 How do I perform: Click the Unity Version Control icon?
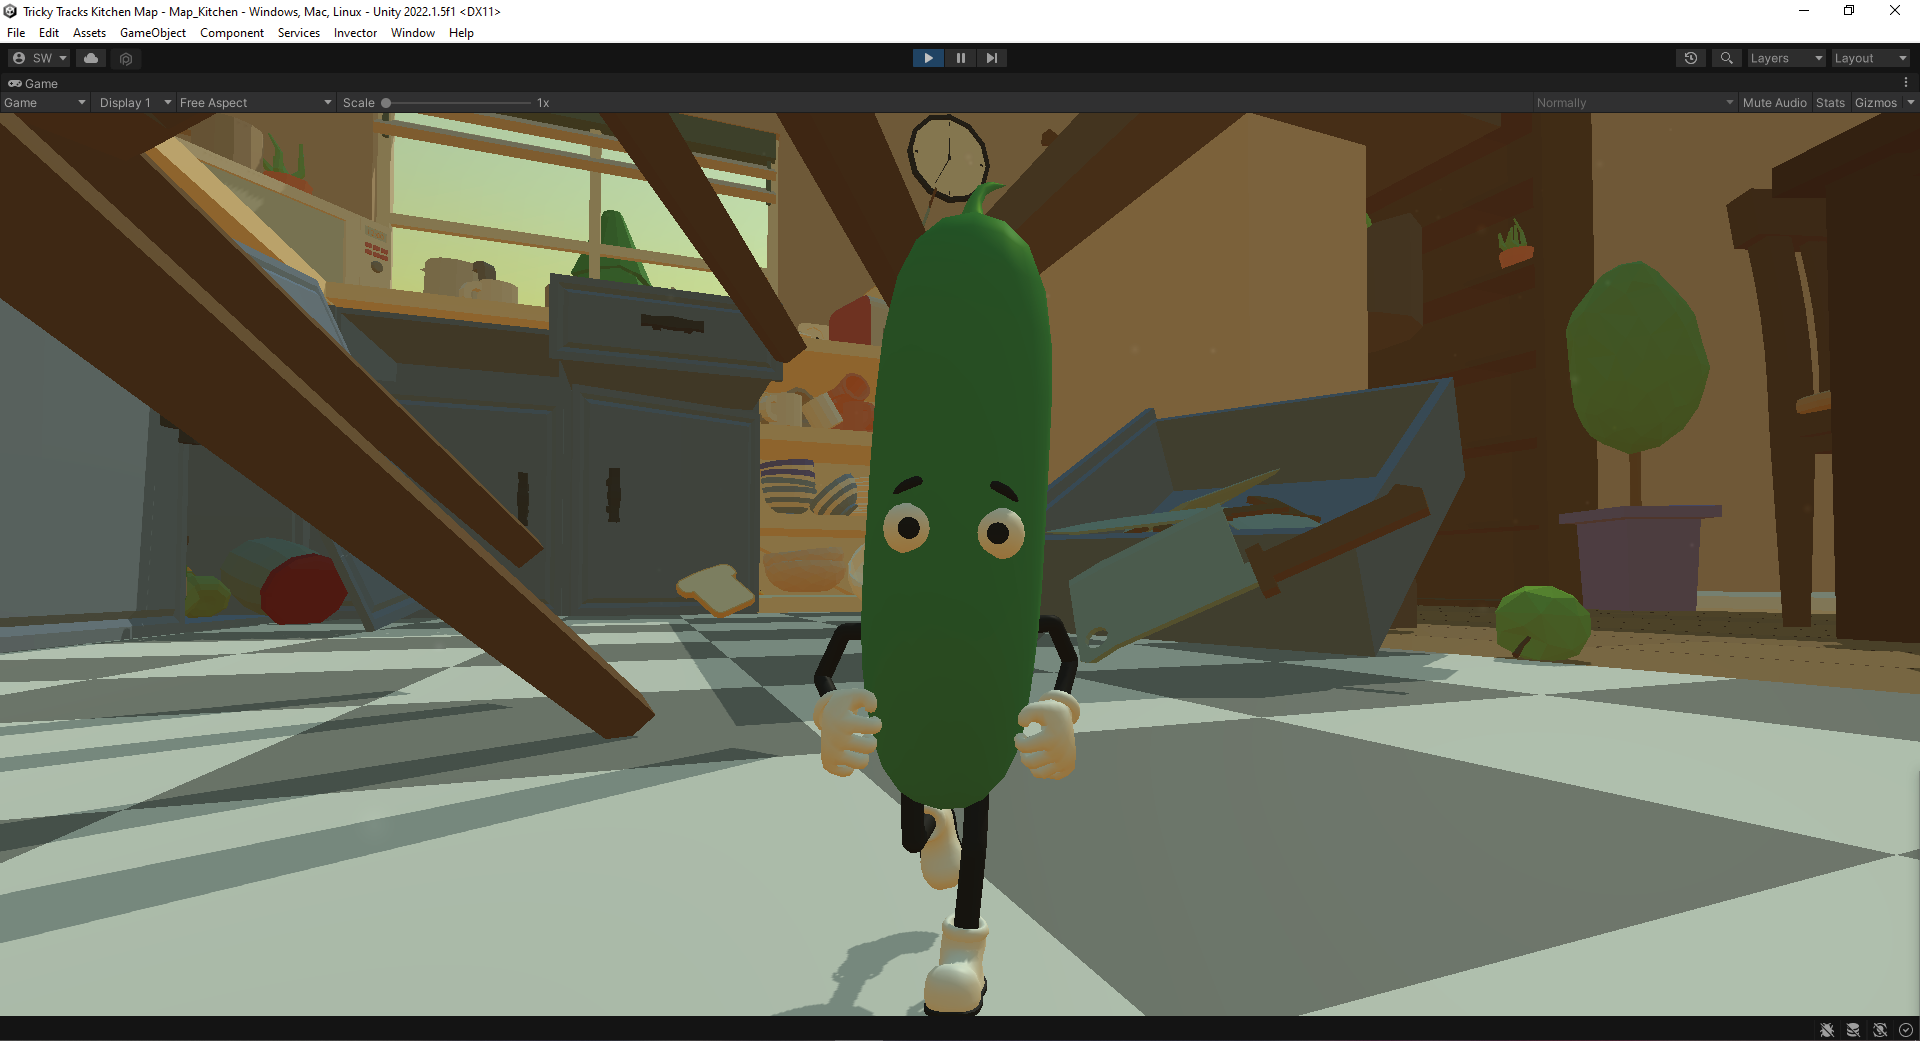tap(126, 59)
